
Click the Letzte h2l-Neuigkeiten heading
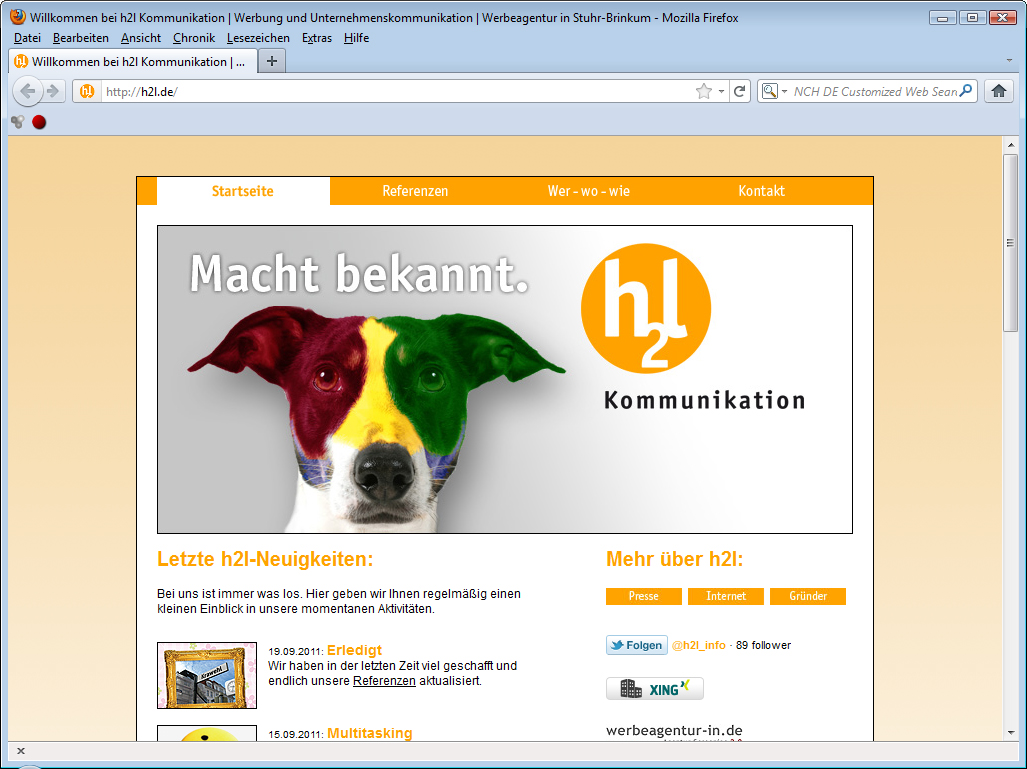[265, 559]
